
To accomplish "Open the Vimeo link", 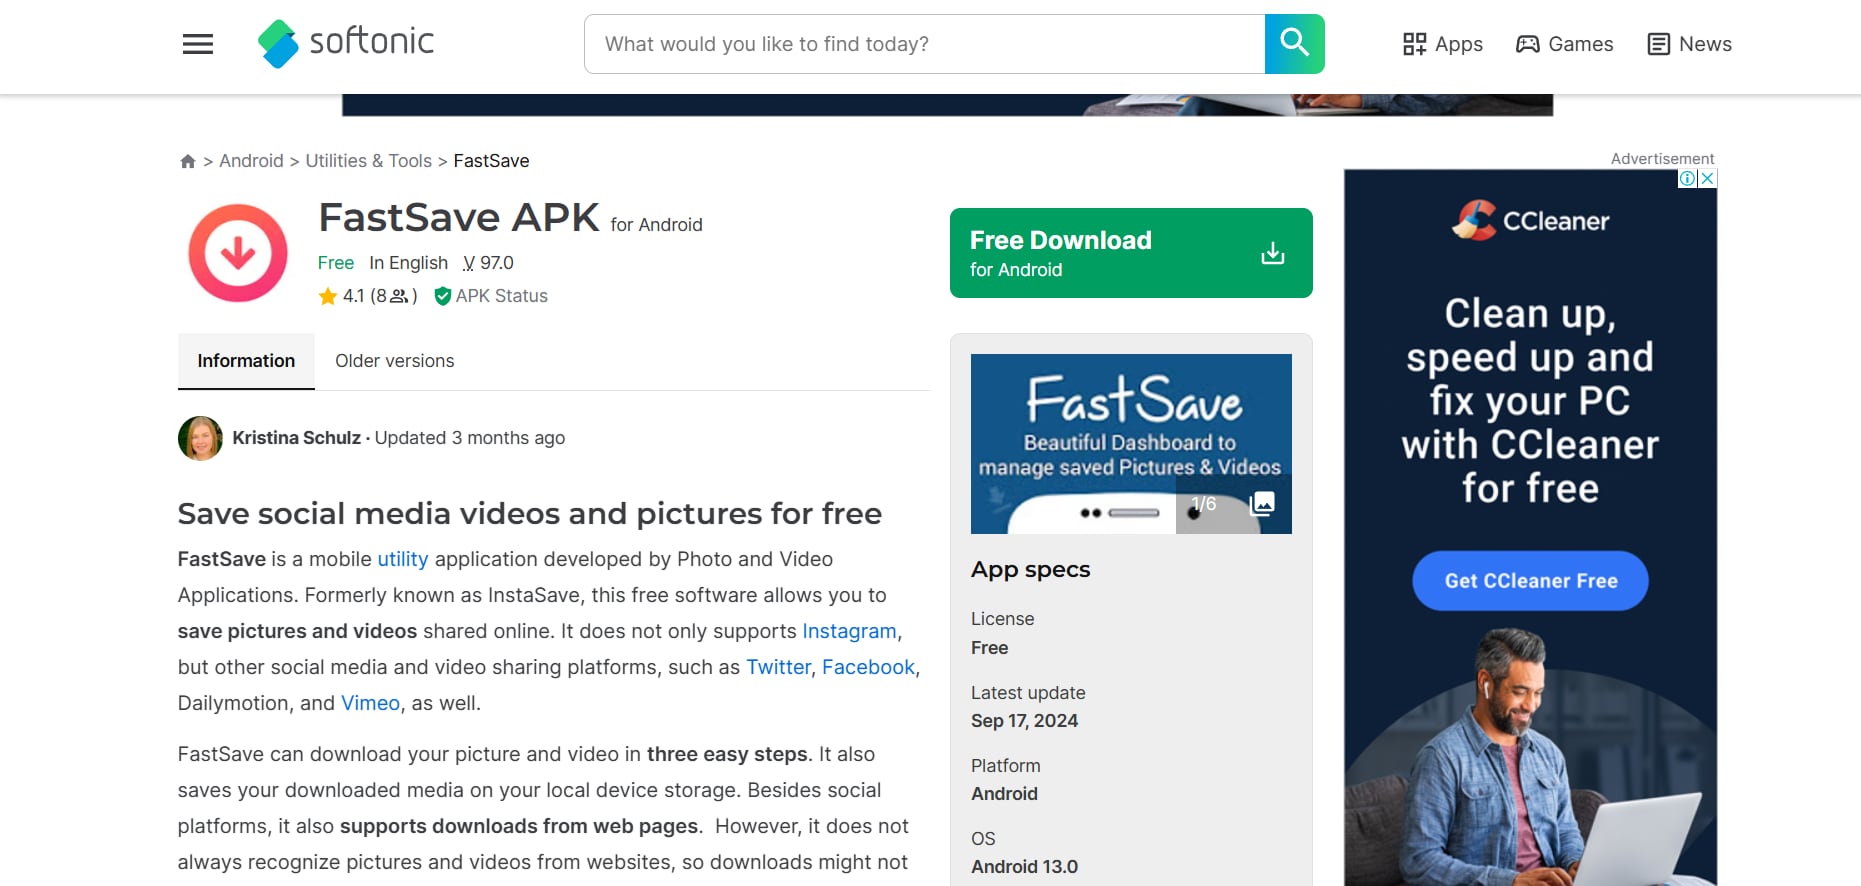I will pos(370,703).
